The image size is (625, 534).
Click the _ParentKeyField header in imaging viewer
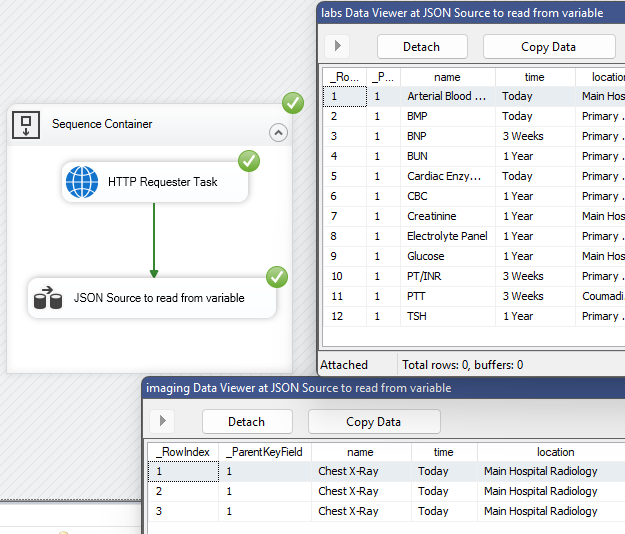(265, 452)
